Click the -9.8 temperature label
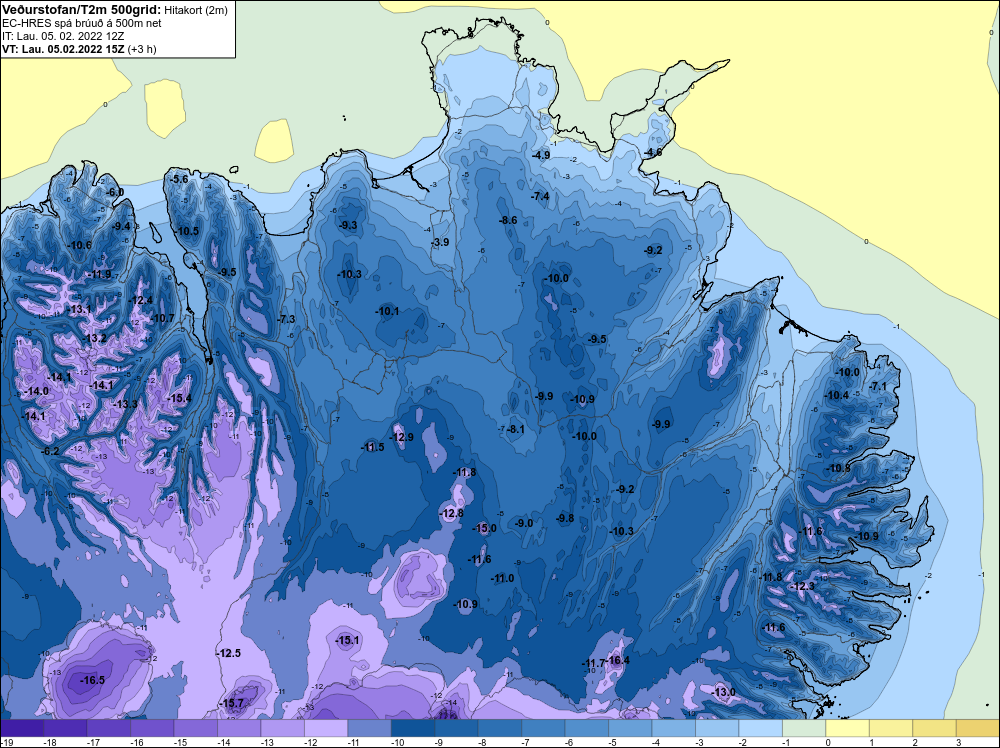This screenshot has height=748, width=1000. pos(565,518)
